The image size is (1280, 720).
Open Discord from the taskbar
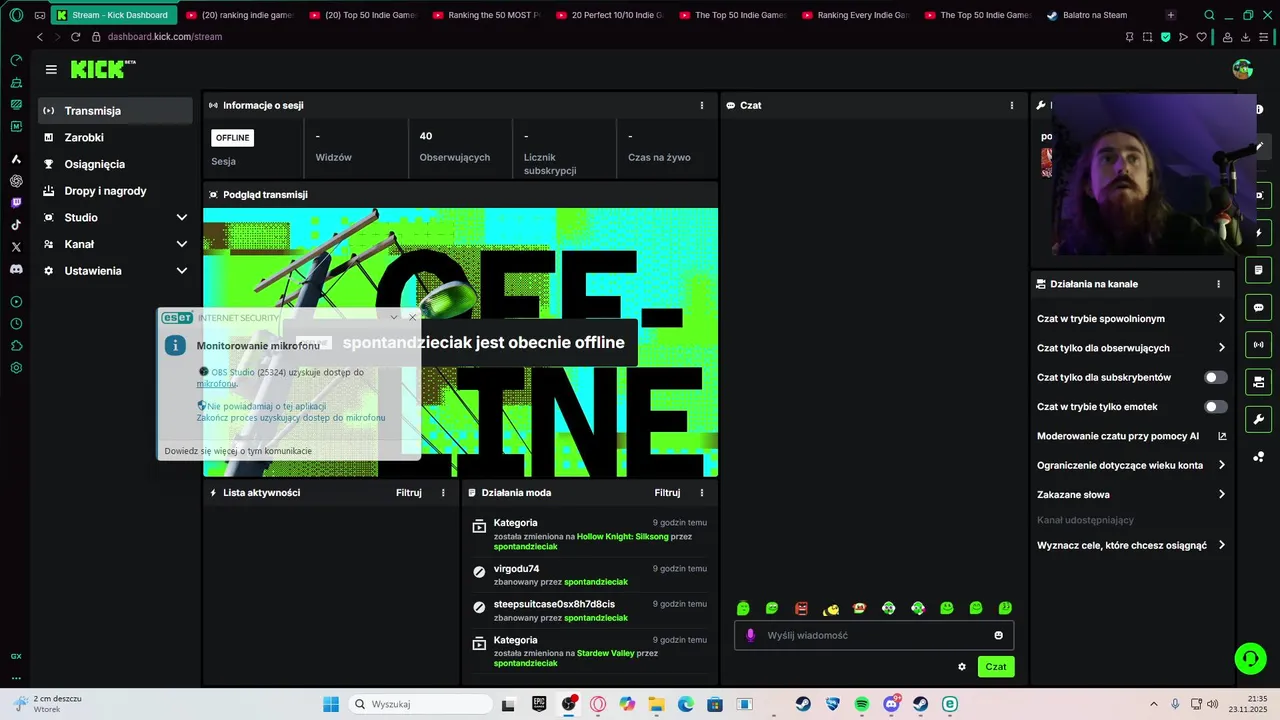pos(891,704)
